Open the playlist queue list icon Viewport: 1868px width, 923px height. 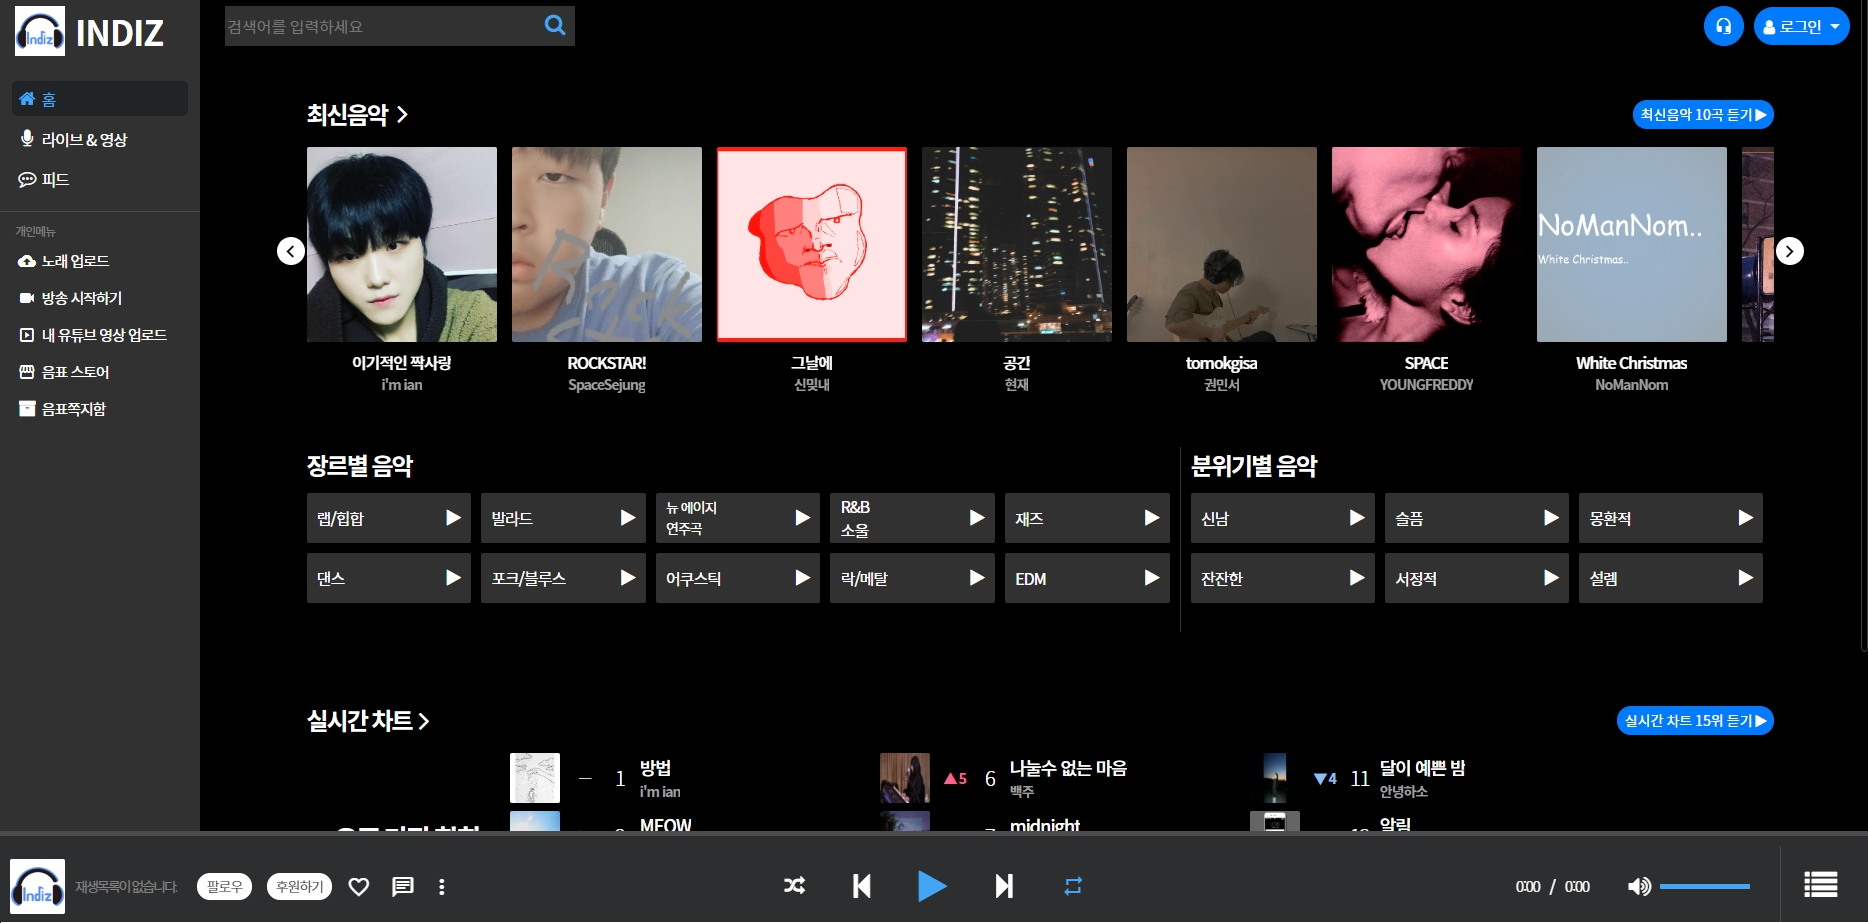point(1821,885)
